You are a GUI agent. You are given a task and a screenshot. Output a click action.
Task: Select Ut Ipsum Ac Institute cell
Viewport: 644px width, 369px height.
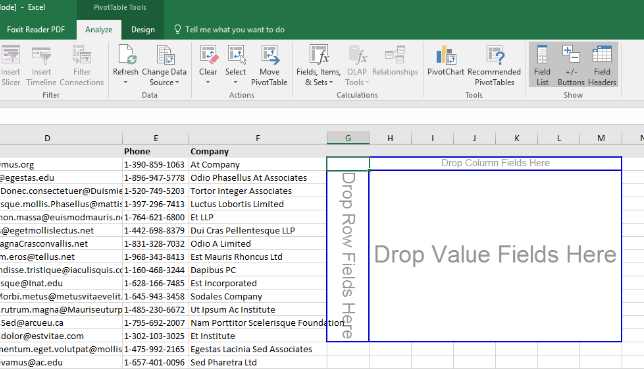coord(258,309)
